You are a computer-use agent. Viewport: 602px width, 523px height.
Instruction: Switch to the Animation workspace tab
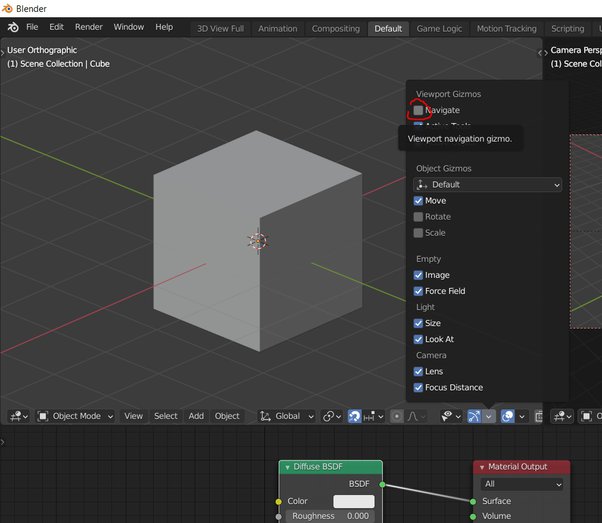coord(278,29)
